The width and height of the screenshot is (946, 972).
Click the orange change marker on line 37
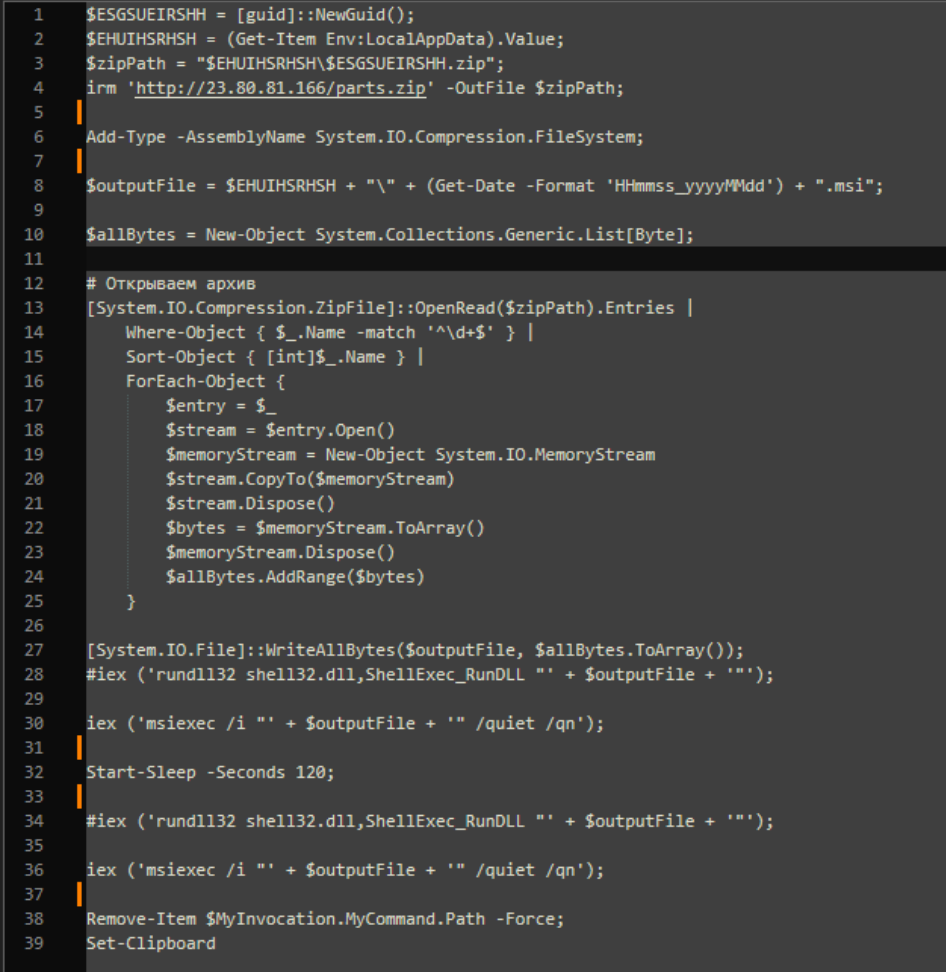79,895
